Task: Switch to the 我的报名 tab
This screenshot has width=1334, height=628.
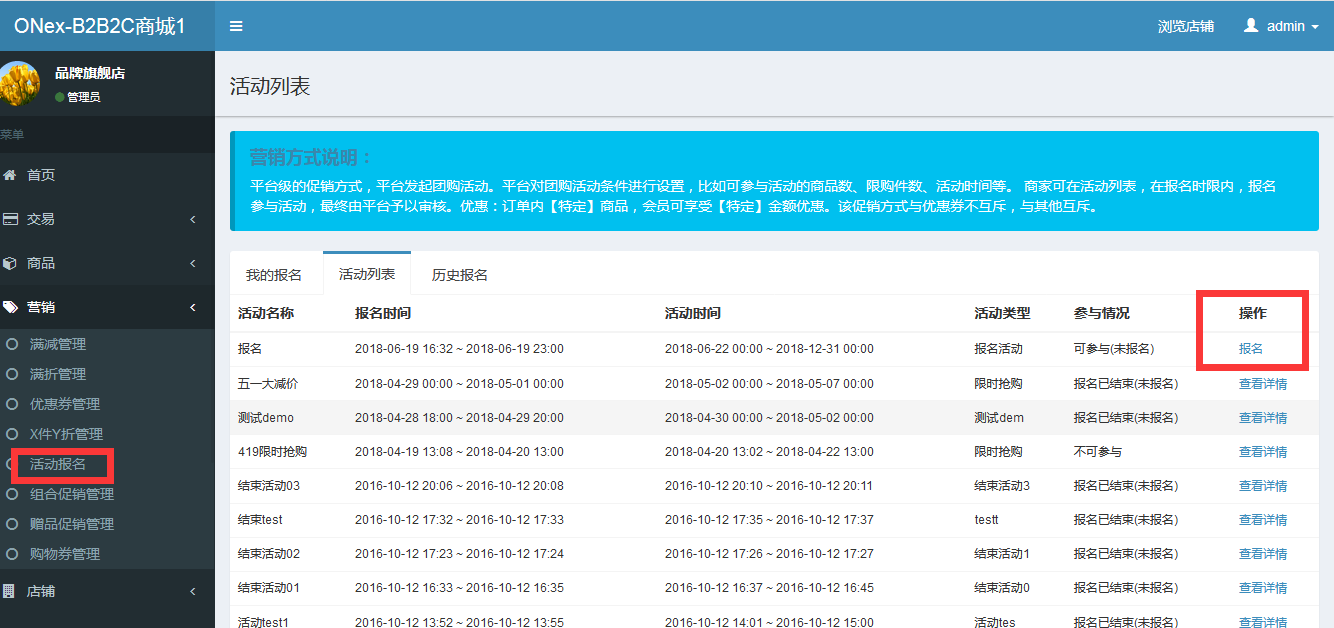Action: [274, 275]
